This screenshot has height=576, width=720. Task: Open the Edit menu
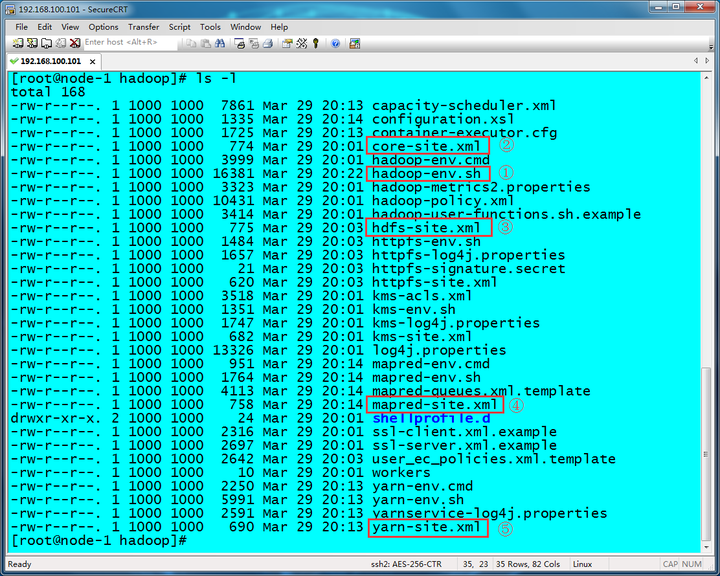tap(45, 27)
